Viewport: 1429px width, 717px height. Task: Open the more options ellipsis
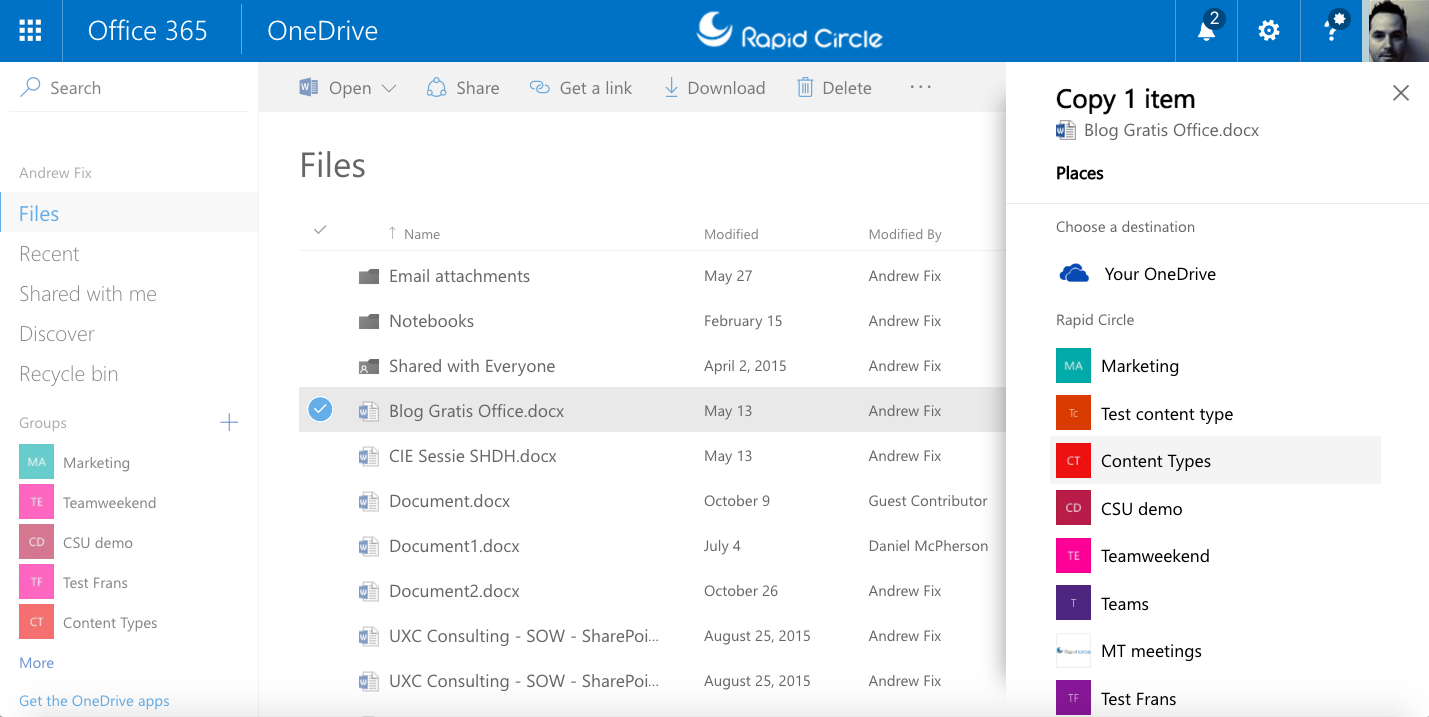point(921,87)
